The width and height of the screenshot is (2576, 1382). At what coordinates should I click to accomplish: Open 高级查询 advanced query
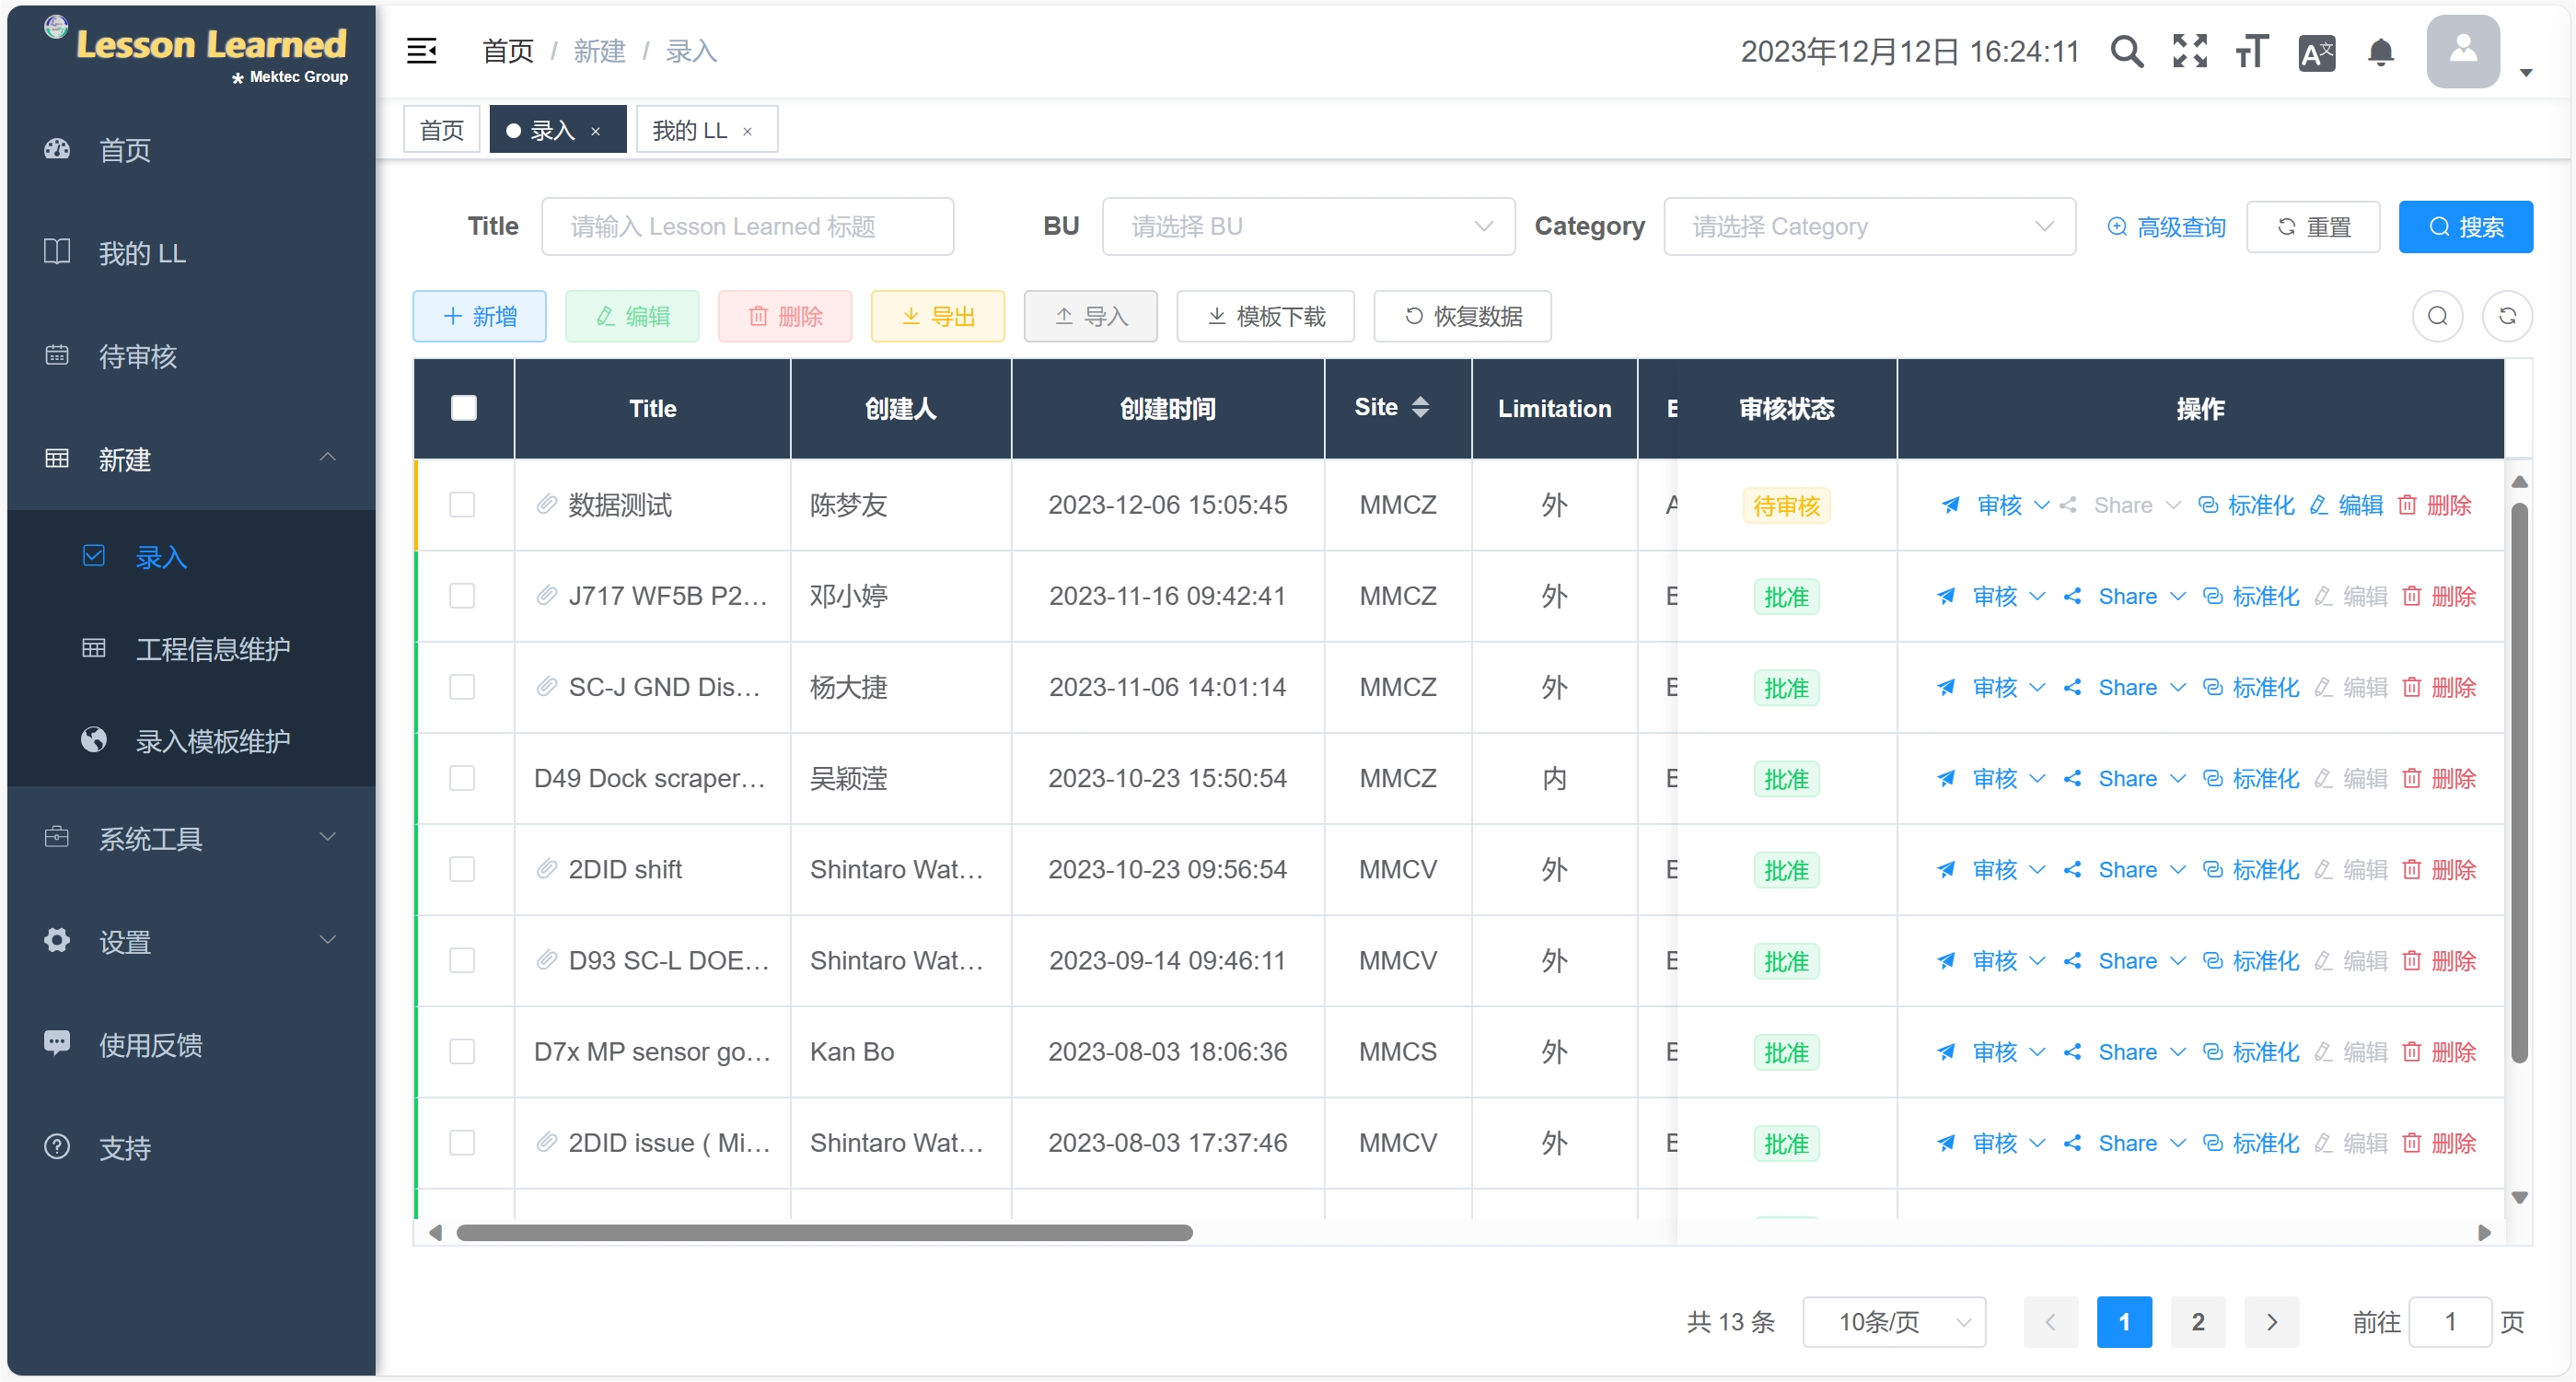2166,227
